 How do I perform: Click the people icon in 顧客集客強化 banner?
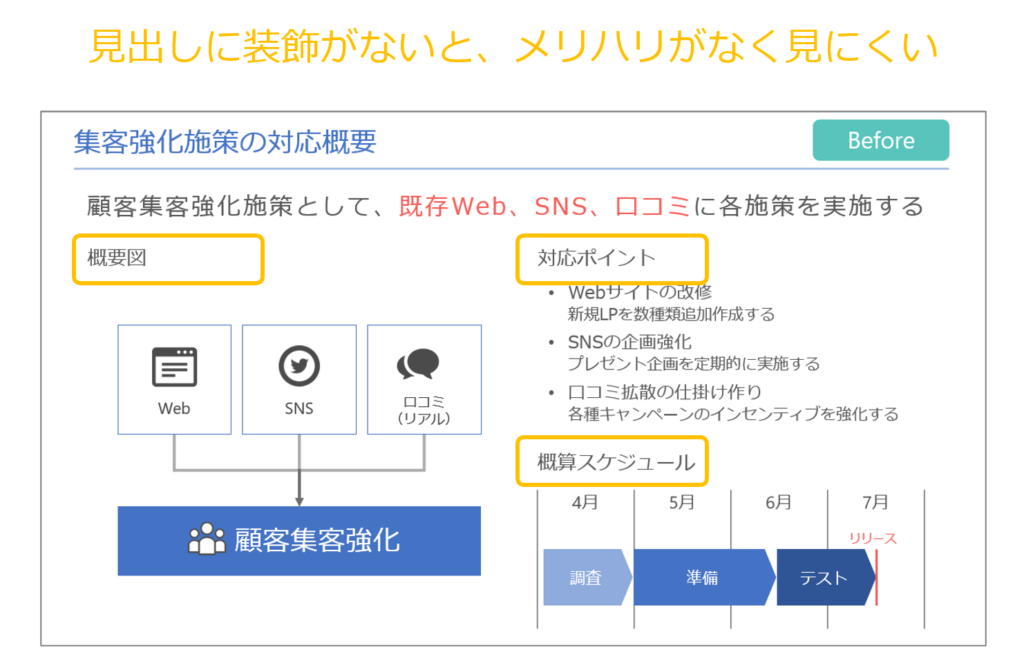click(205, 540)
